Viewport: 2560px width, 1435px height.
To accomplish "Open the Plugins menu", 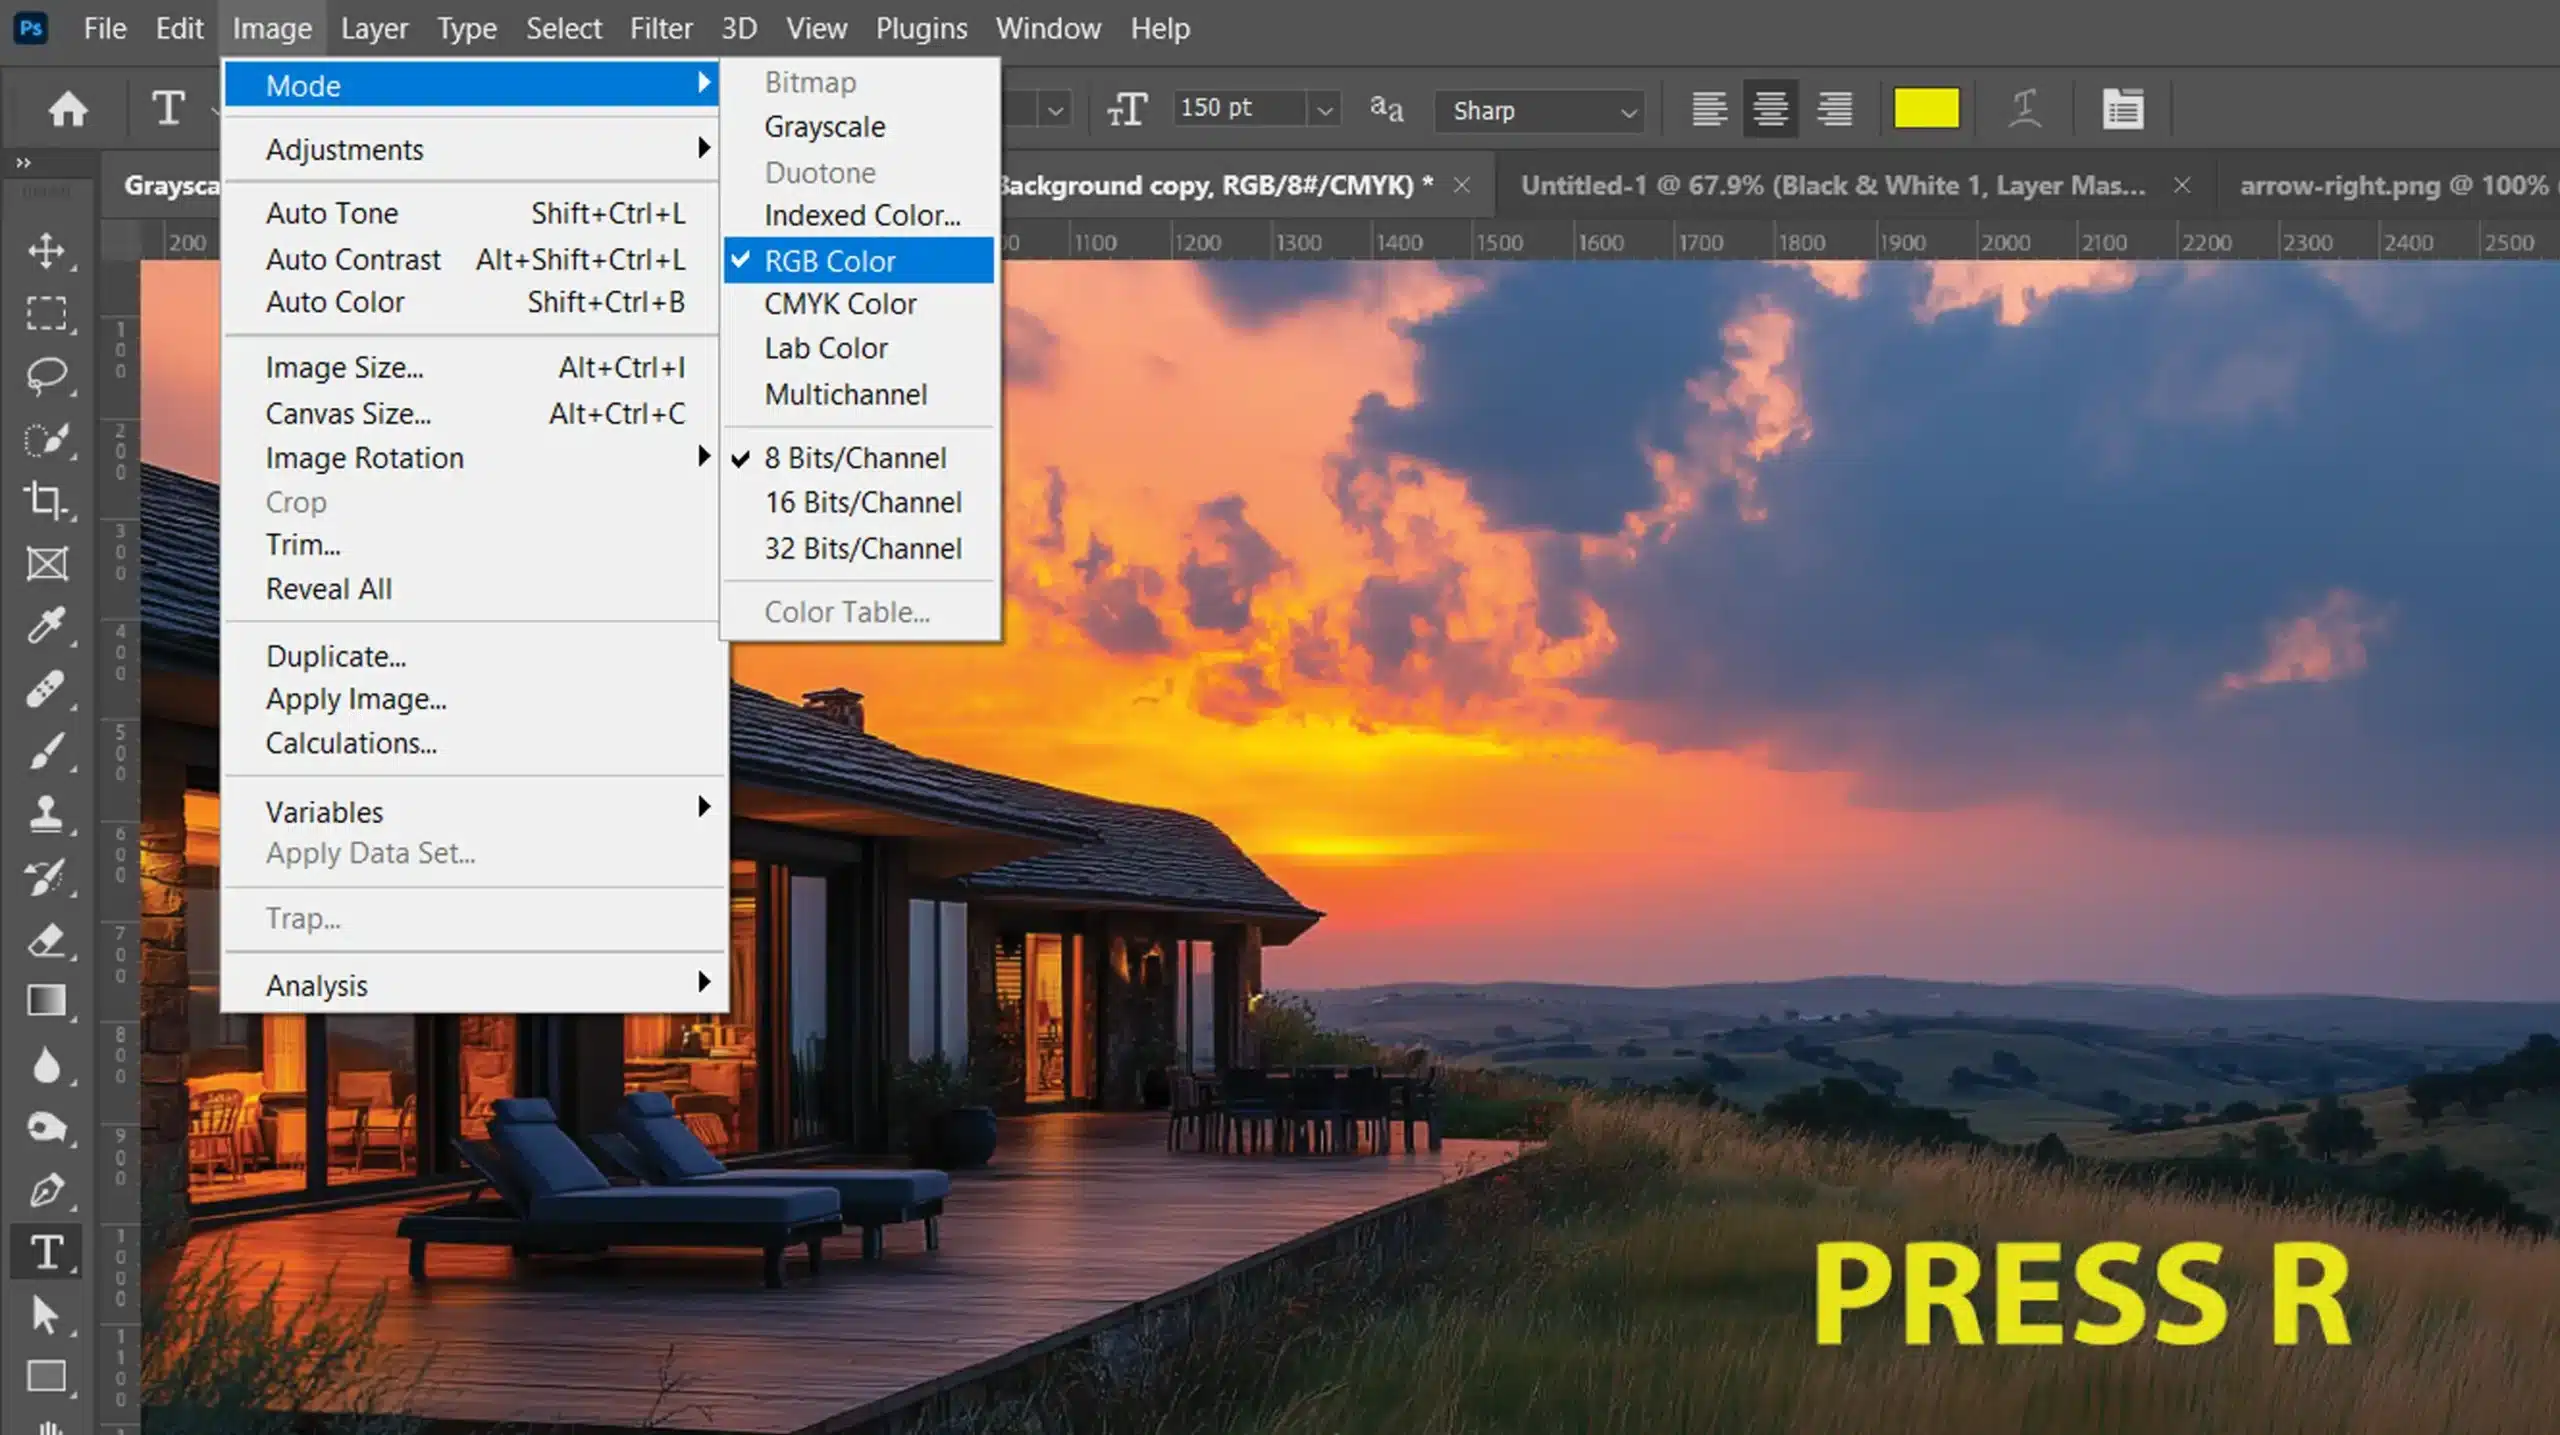I will [921, 28].
